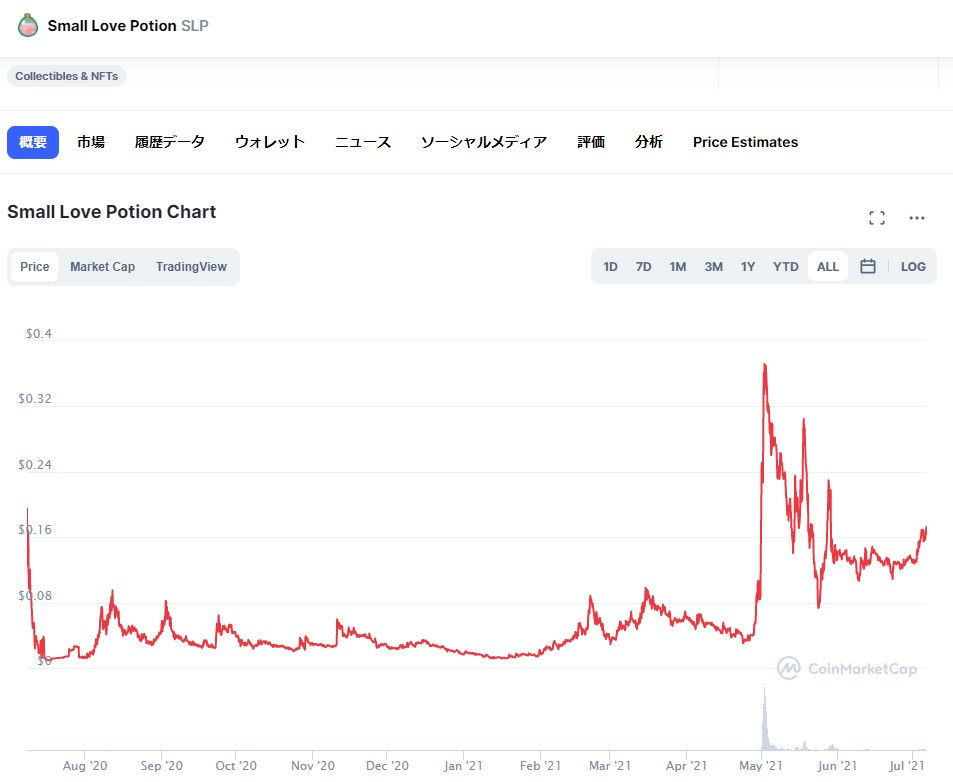
Task: Click the Small Love Potion Chart heading
Action: click(x=111, y=211)
